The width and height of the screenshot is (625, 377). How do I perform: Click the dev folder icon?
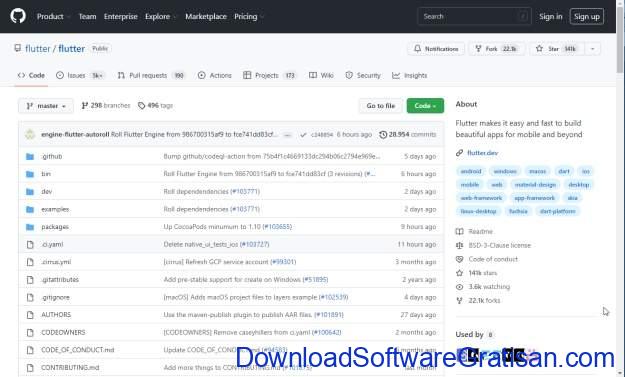tap(30, 192)
